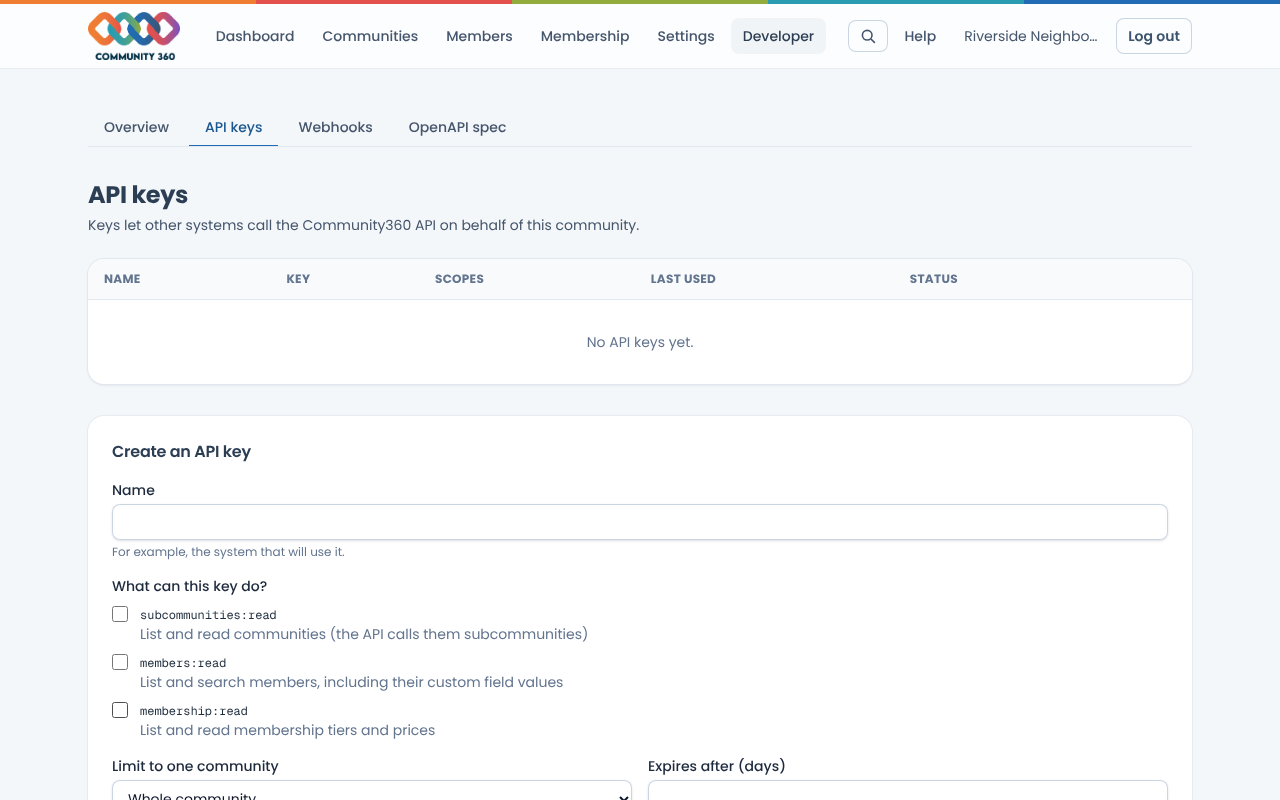The image size is (1280, 800).
Task: Enable the subcommunities:read scope checkbox
Action: (x=120, y=614)
